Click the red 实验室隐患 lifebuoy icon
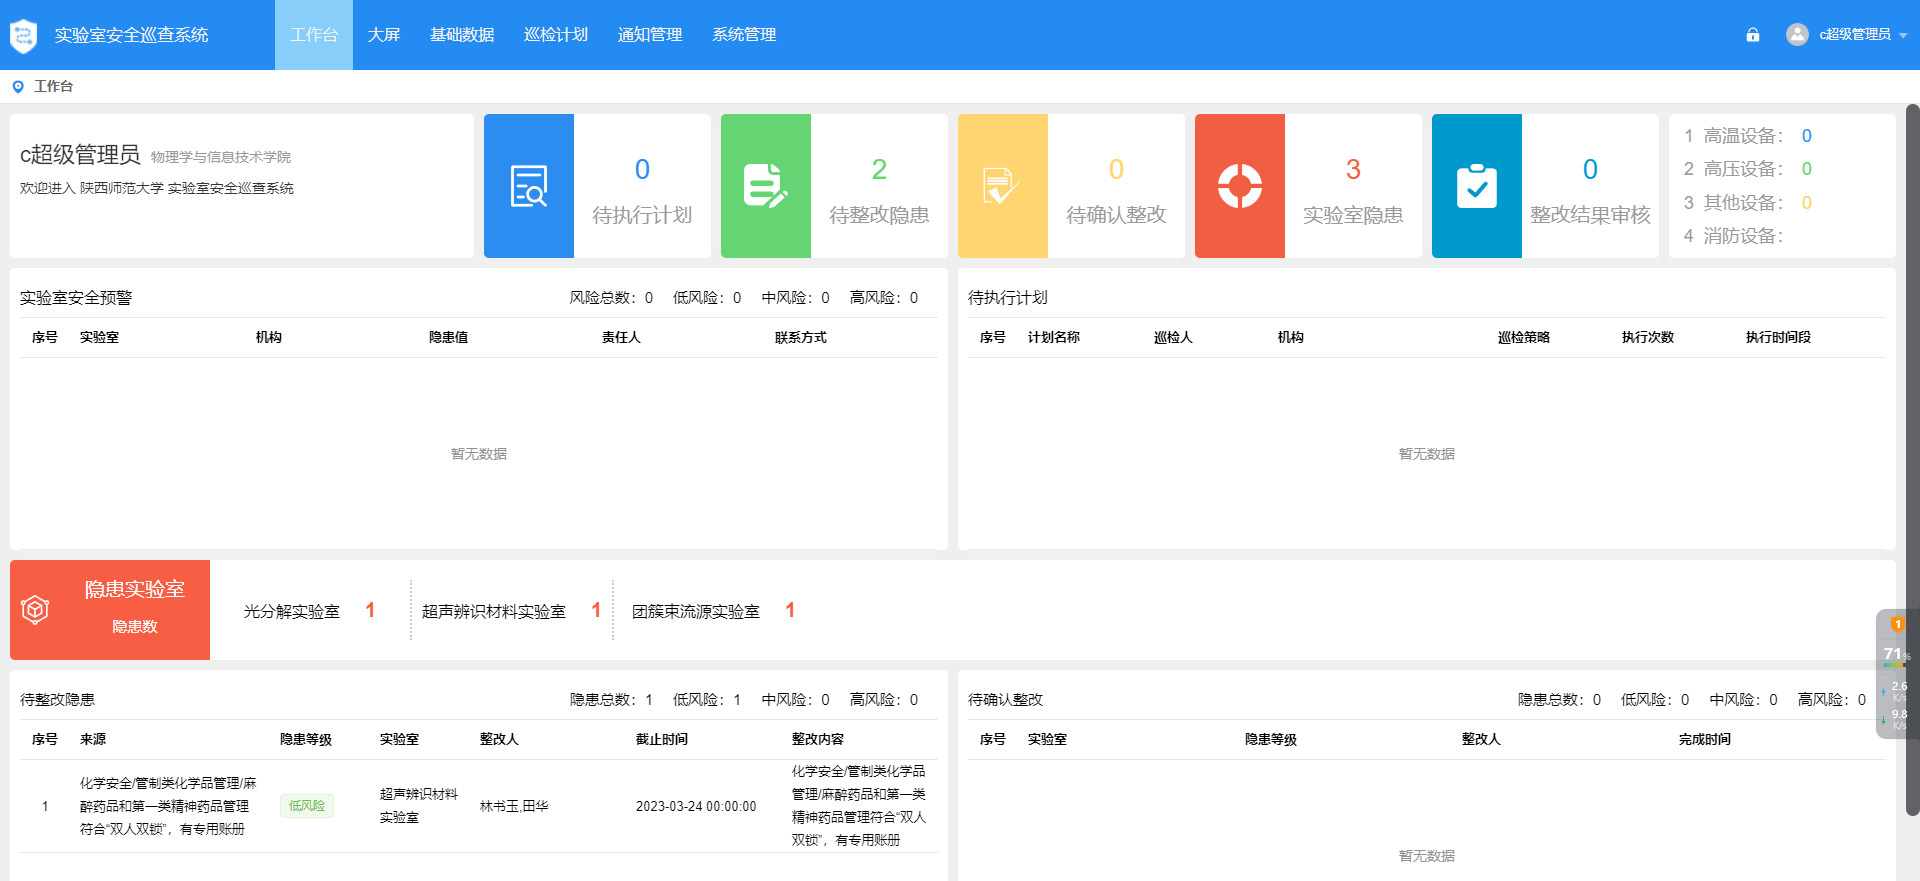 tap(1240, 186)
